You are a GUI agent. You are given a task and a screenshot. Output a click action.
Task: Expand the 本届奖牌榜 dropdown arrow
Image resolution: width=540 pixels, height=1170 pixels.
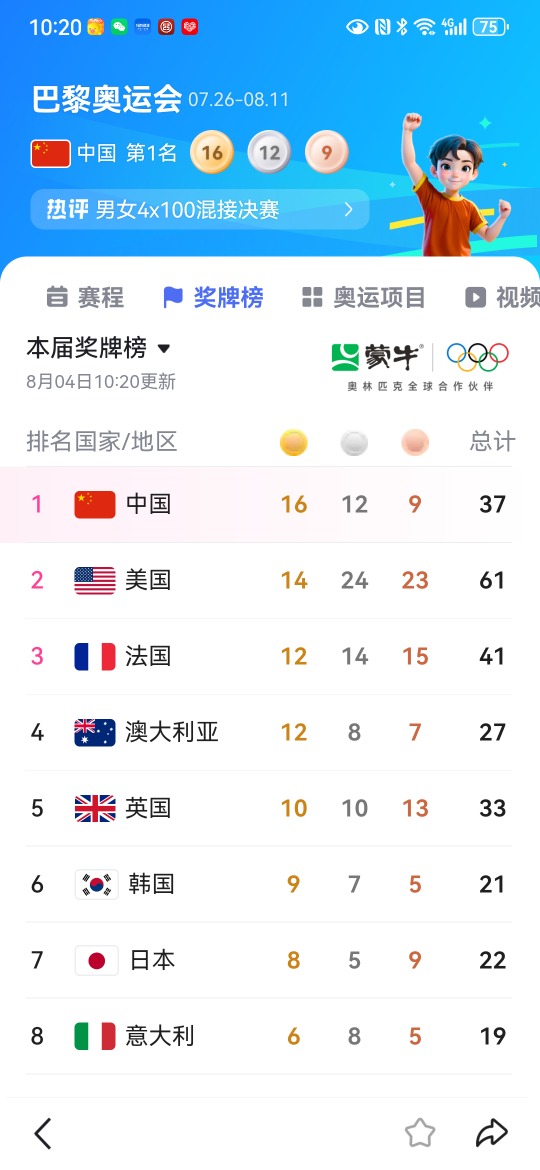click(x=164, y=348)
